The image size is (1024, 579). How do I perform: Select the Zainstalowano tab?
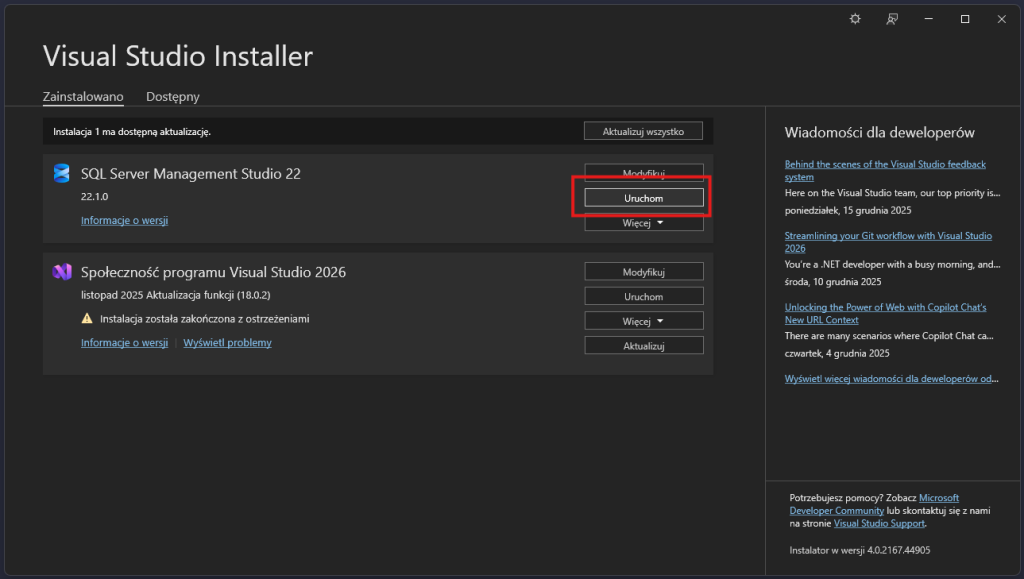click(x=83, y=97)
